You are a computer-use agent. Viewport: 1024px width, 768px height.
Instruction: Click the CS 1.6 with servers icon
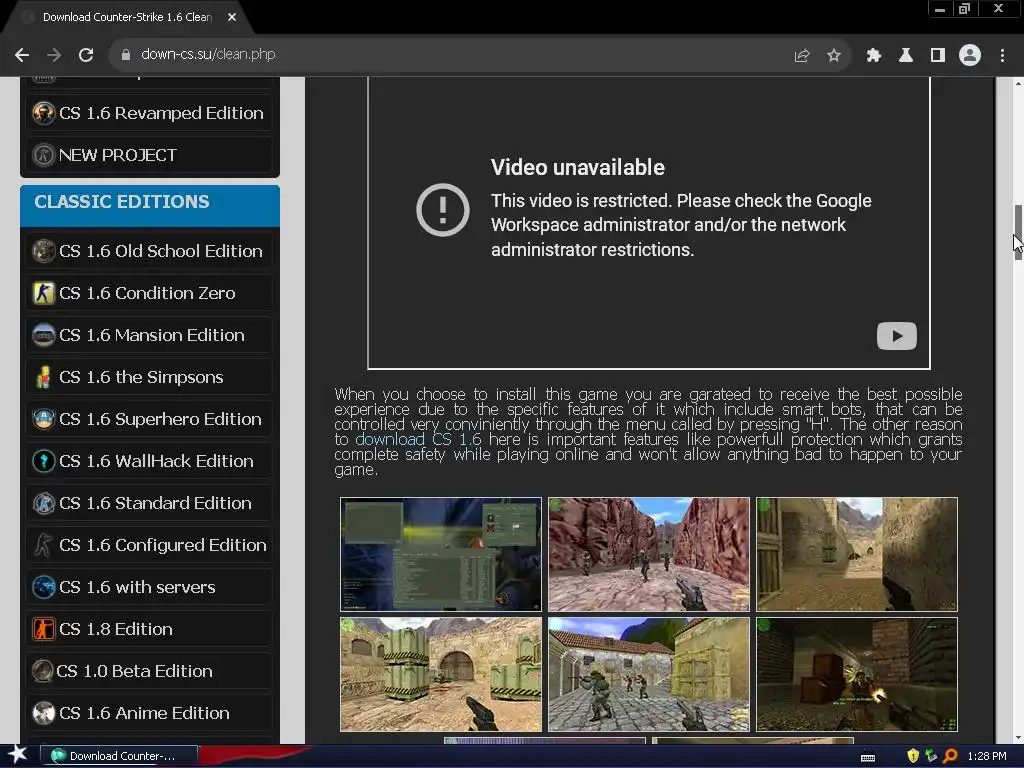(43, 586)
